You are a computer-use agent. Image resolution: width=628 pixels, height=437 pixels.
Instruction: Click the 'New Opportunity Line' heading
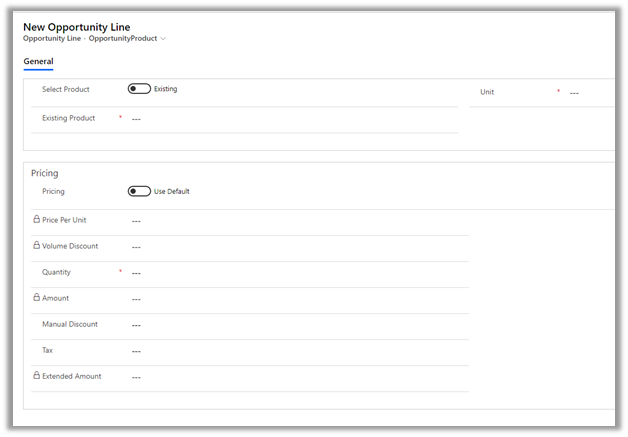[x=76, y=27]
